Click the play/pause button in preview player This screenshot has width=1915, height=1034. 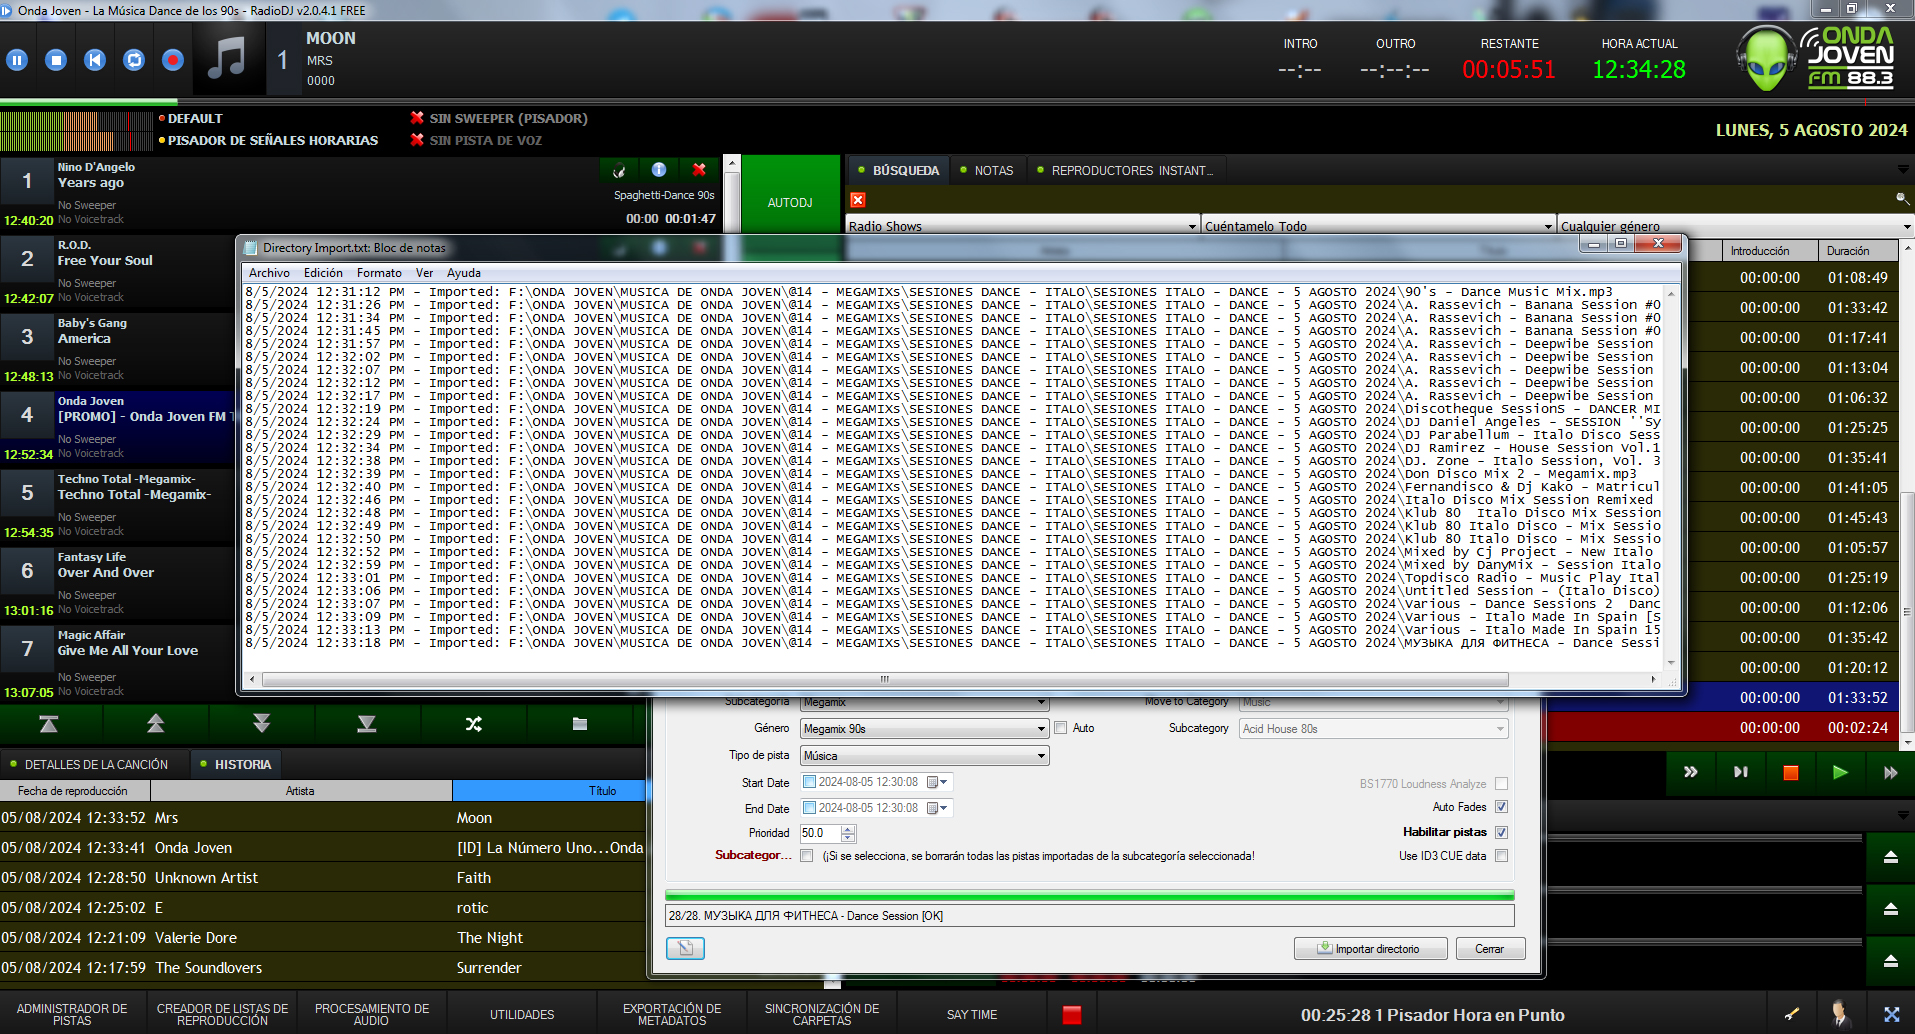(x=1741, y=772)
